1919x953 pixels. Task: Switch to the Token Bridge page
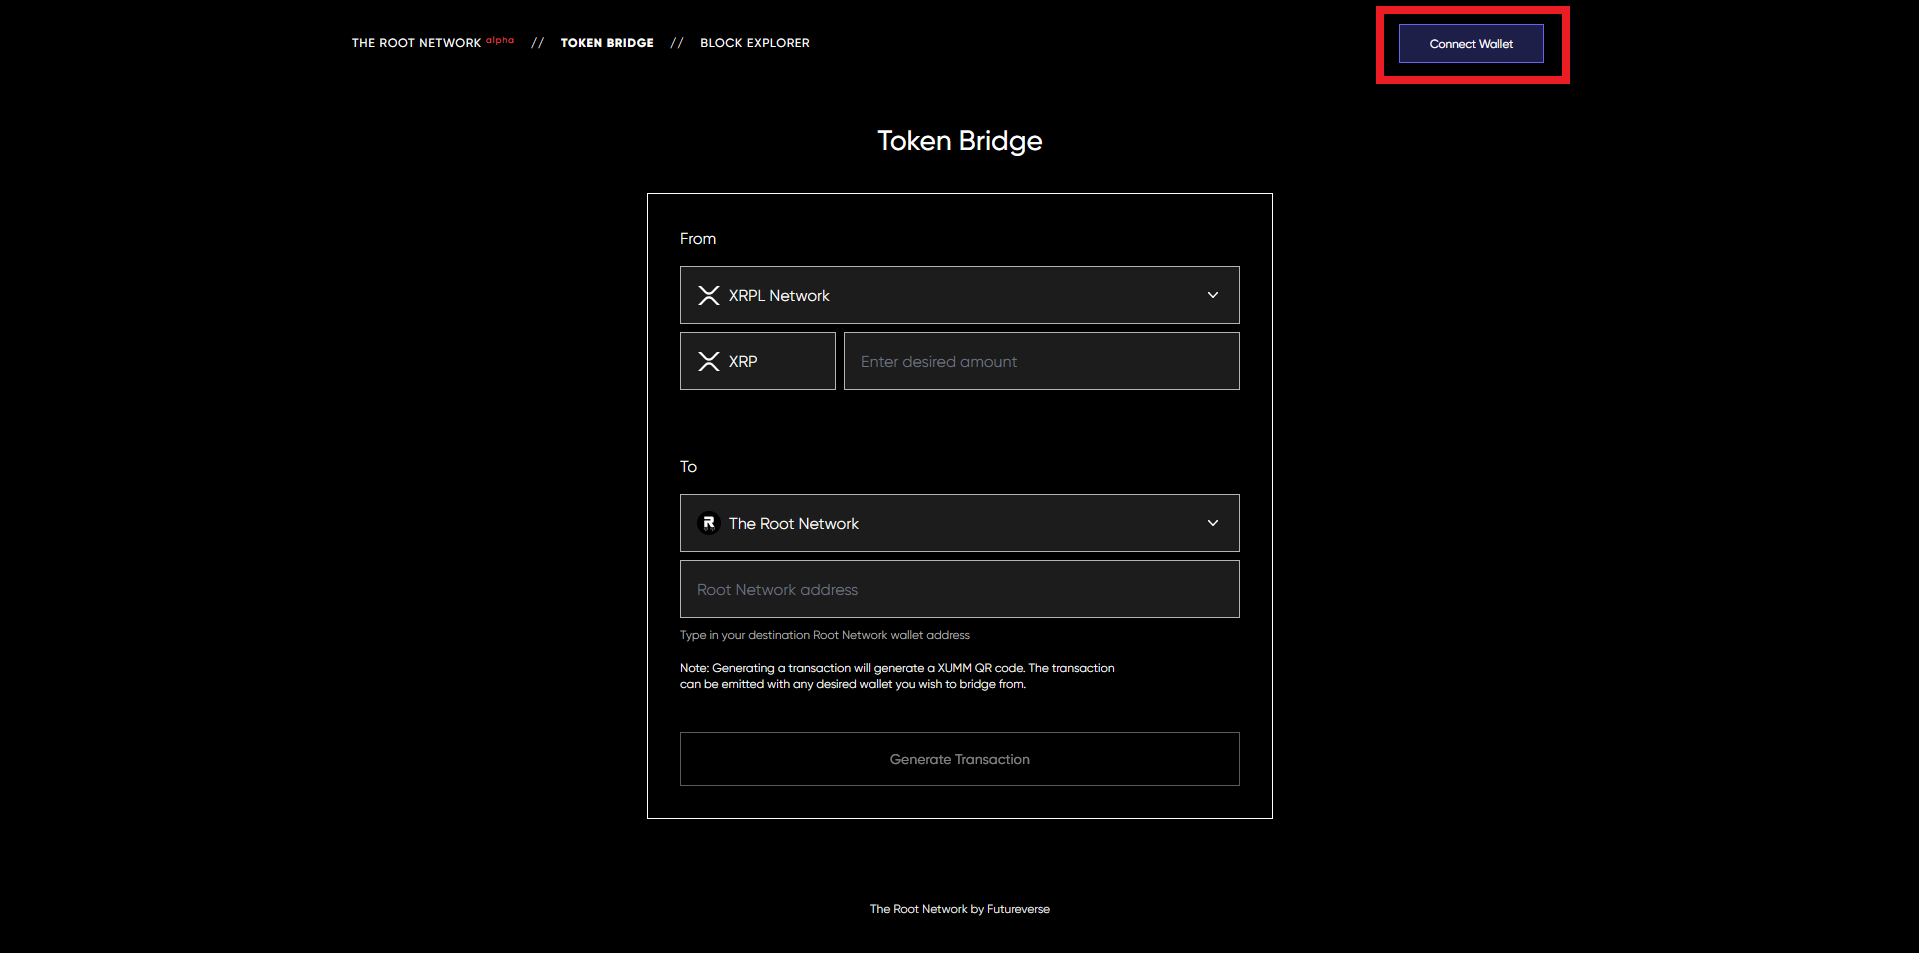tap(607, 43)
